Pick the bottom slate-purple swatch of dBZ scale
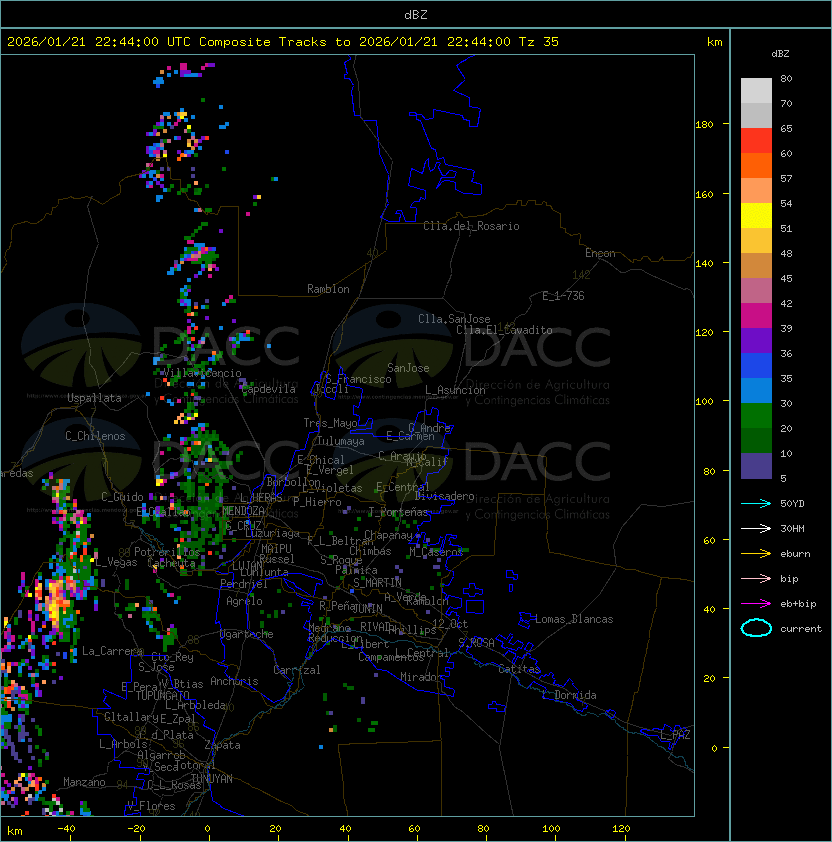 tap(756, 466)
